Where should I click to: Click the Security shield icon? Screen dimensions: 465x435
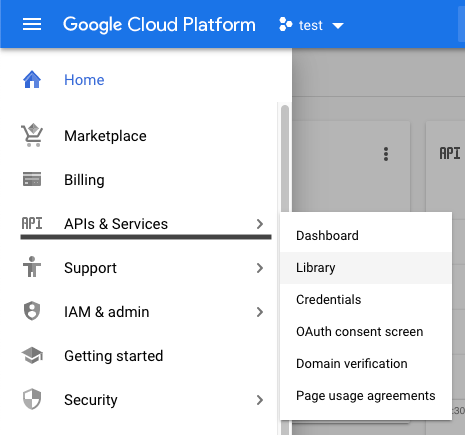pyautogui.click(x=32, y=399)
